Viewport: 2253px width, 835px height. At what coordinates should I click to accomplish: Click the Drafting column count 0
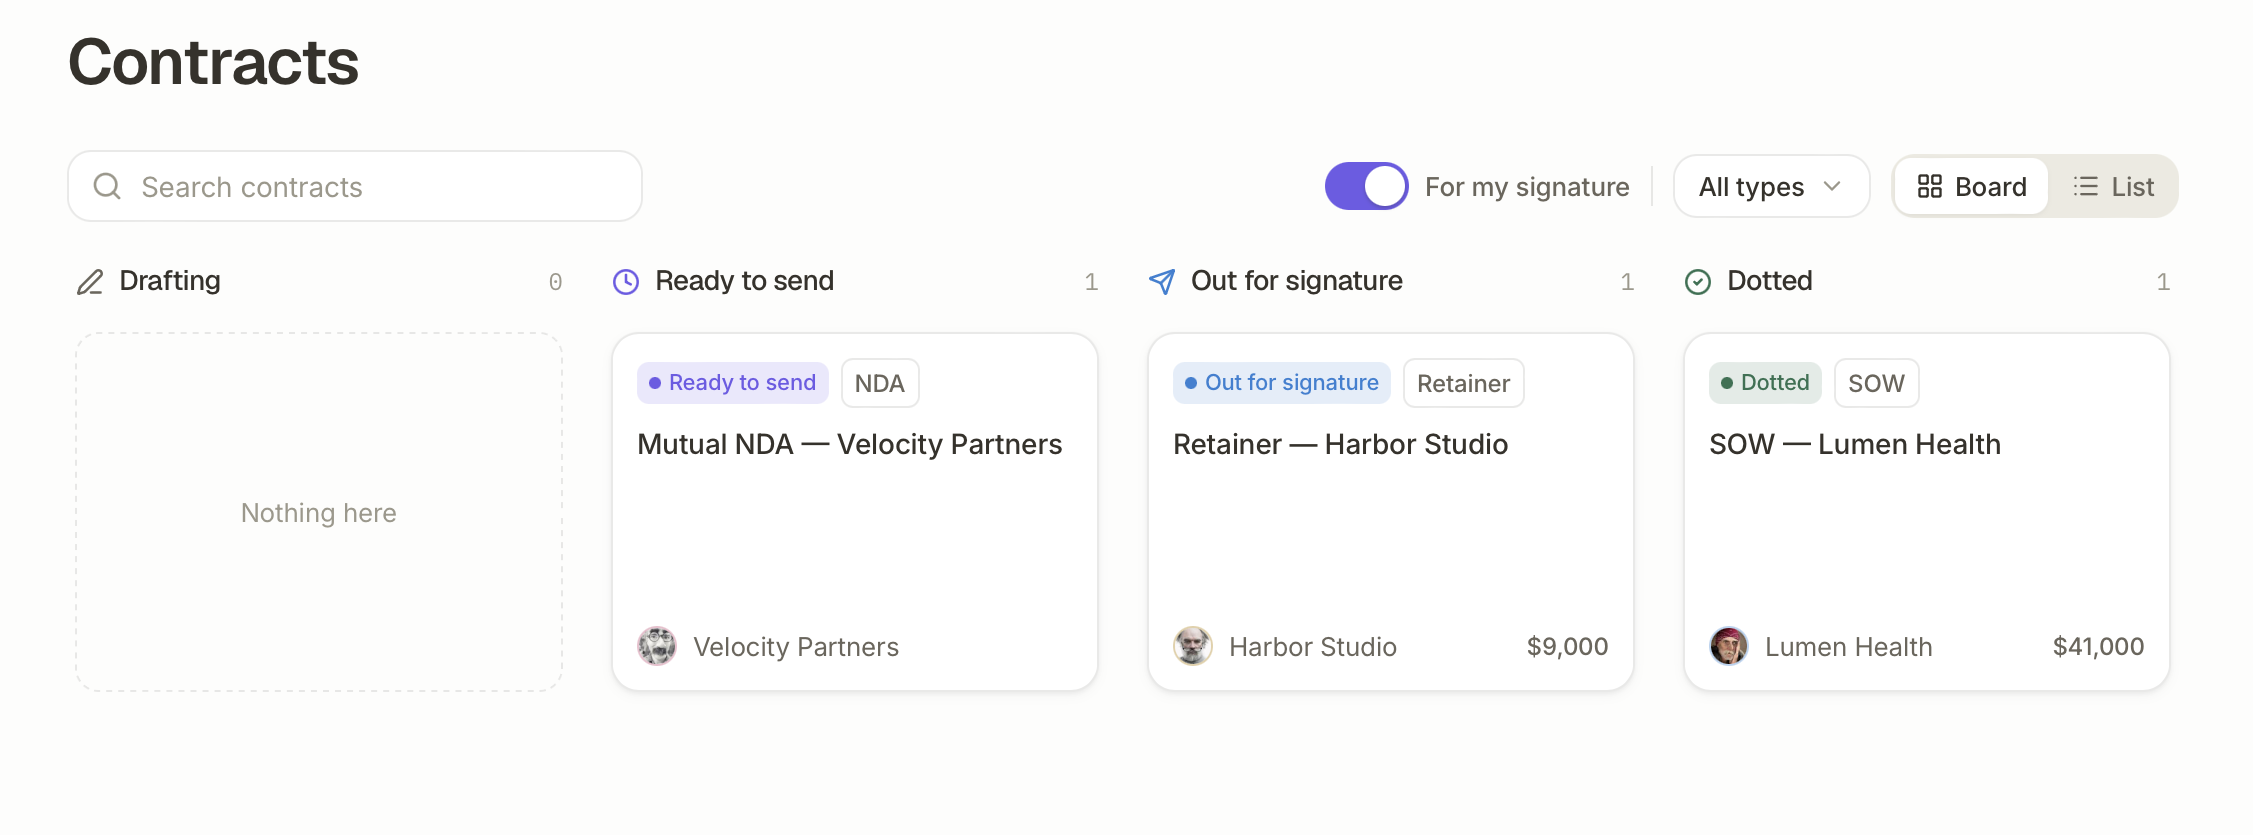[555, 282]
